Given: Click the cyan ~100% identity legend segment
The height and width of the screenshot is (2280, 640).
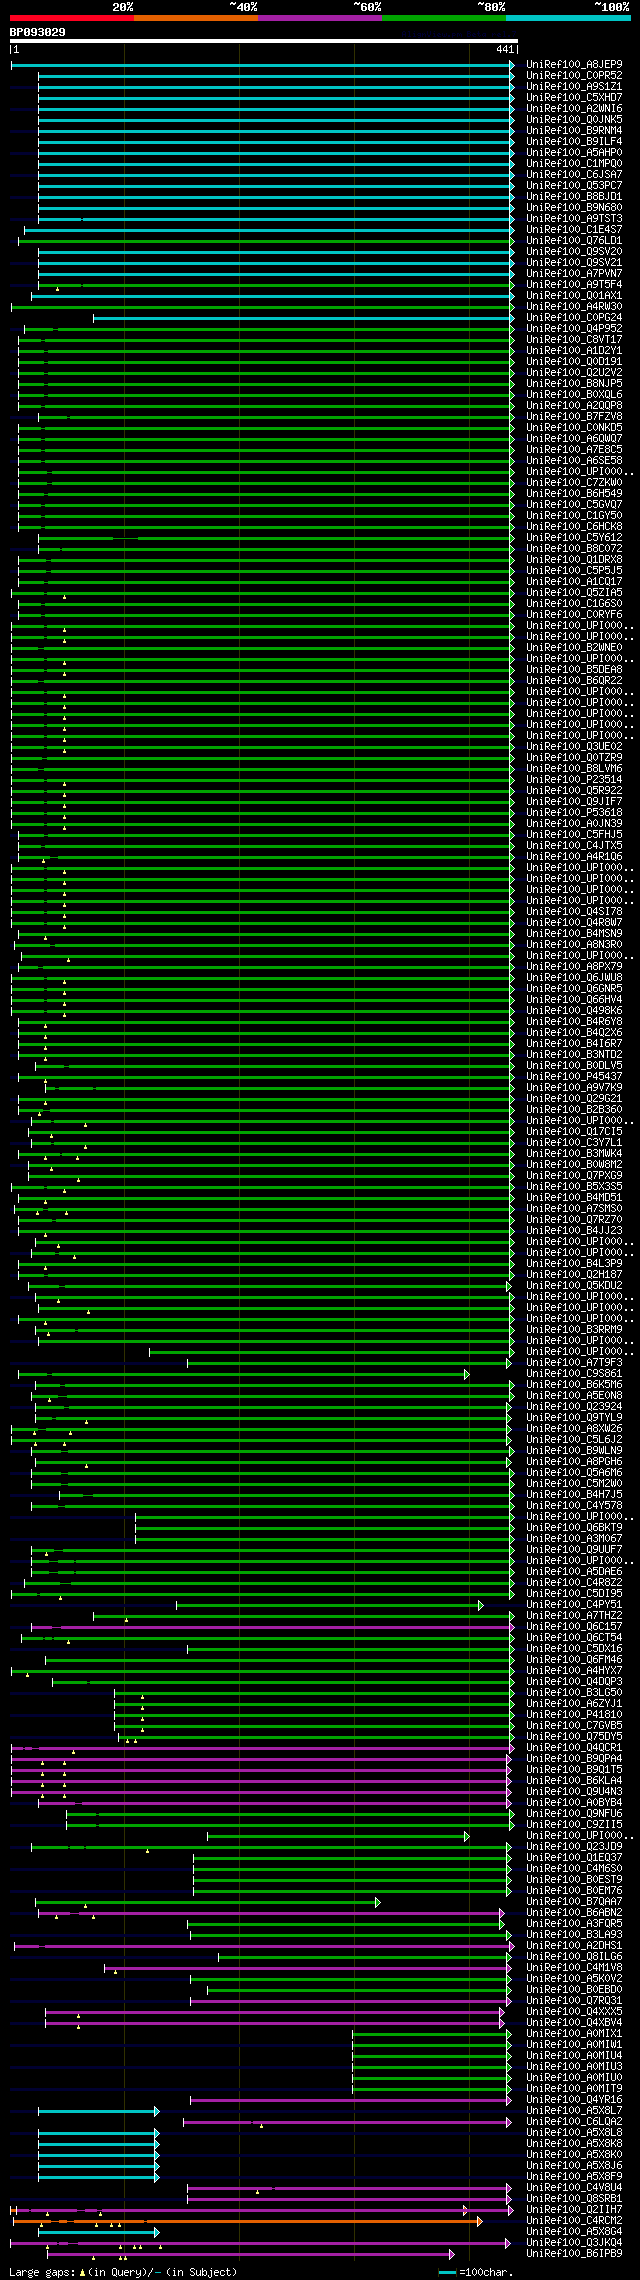Looking at the screenshot, I should 567,17.
